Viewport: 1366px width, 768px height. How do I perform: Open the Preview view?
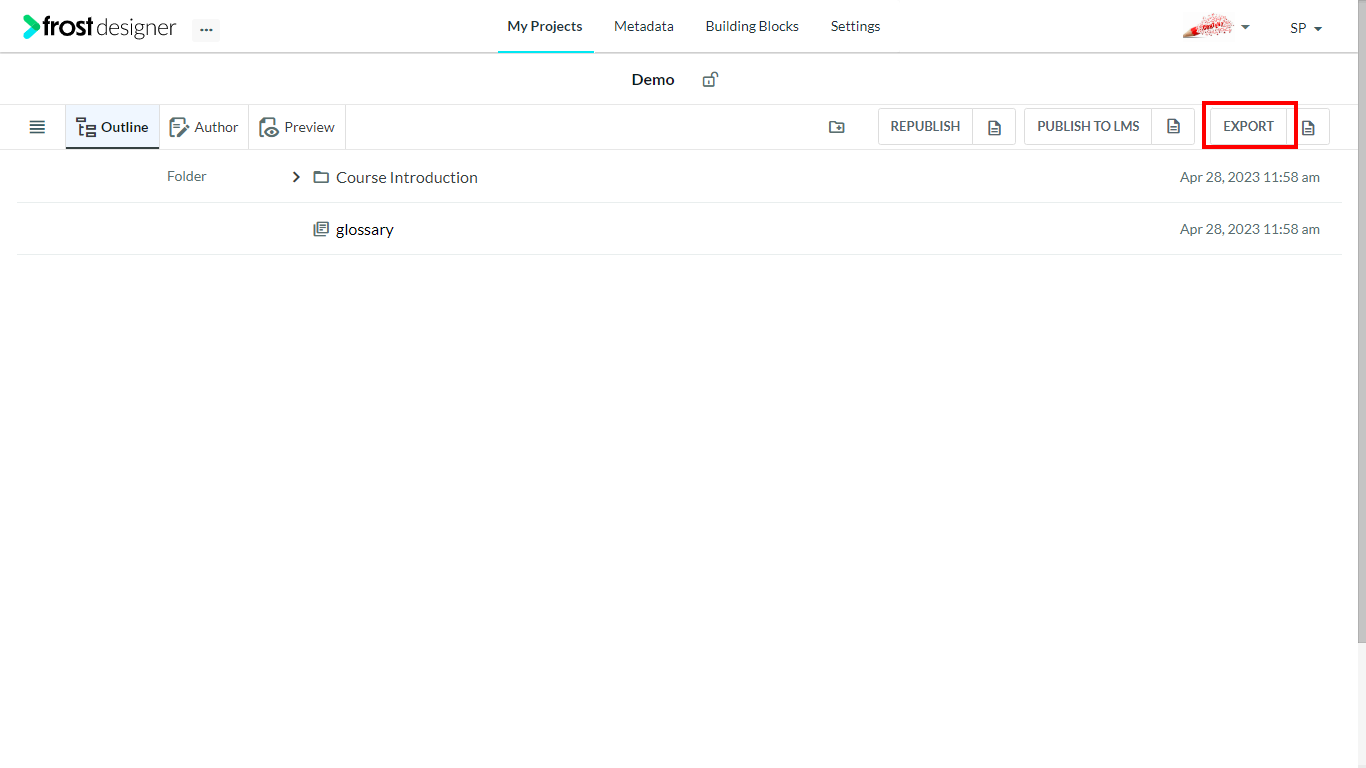point(297,127)
